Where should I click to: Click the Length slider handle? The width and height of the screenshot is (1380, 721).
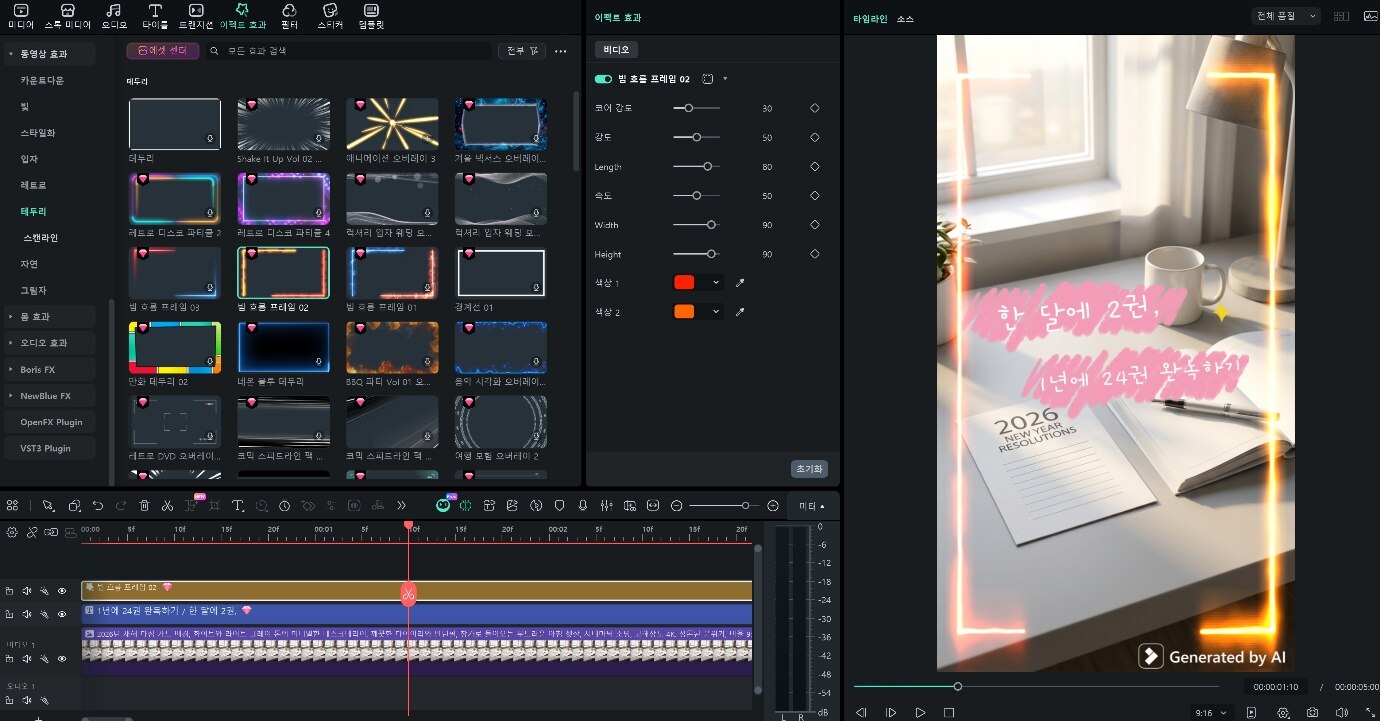pos(707,167)
